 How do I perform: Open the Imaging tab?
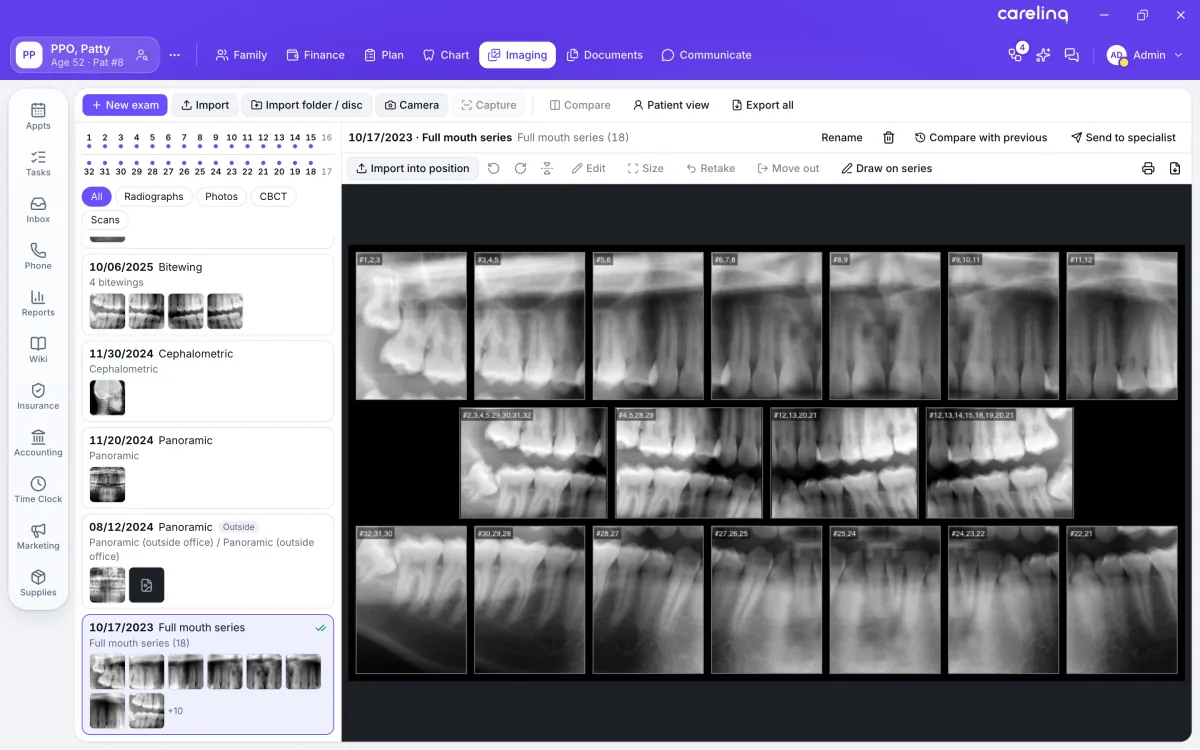pos(517,55)
